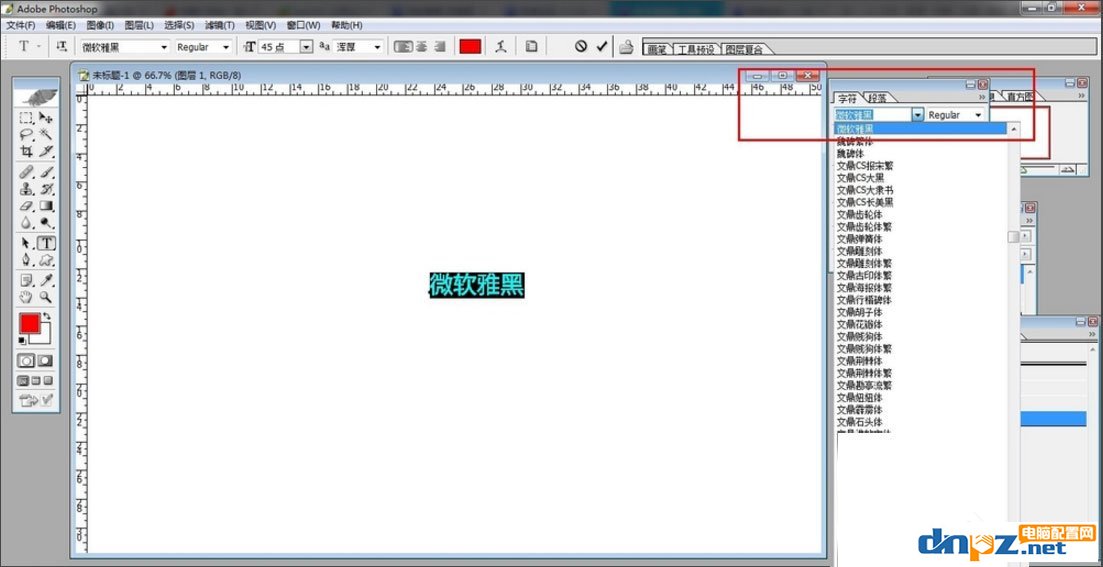Select the Crop tool
Image resolution: width=1103 pixels, height=567 pixels.
[x=26, y=151]
